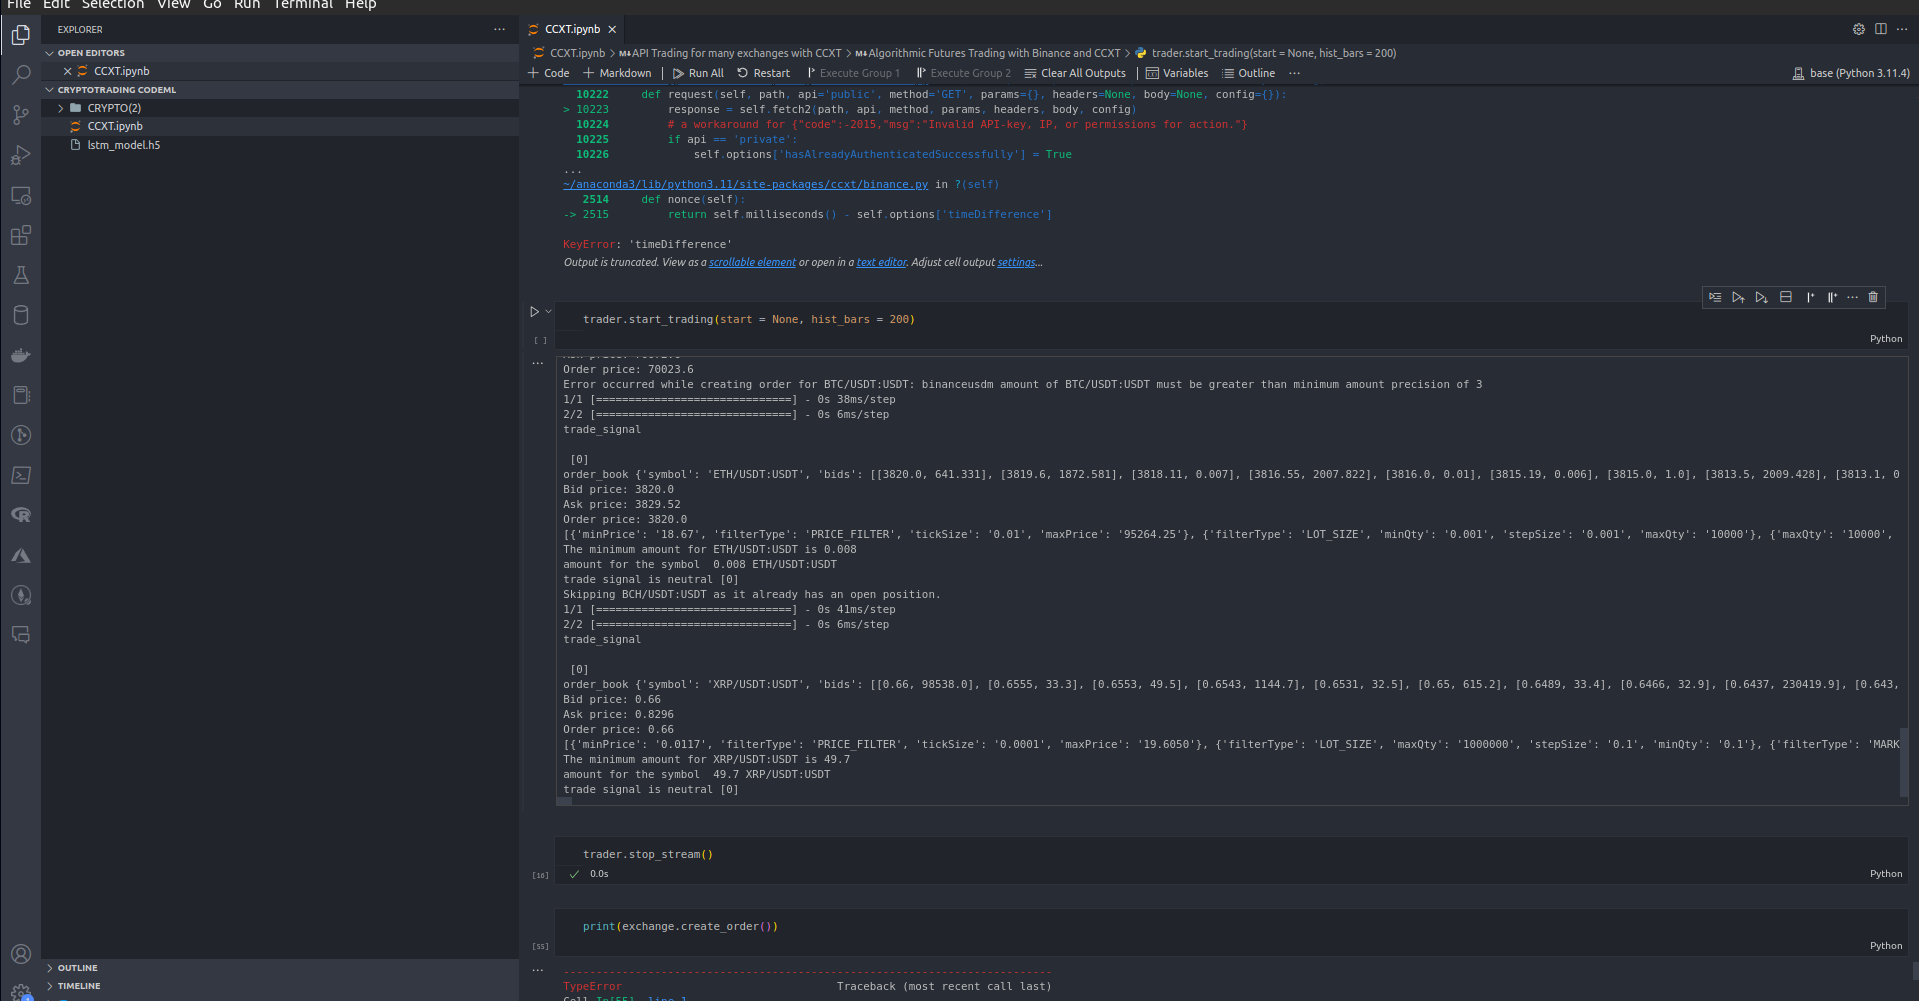Open the Database view icon
Screen dimensions: 1919x1001
point(20,315)
